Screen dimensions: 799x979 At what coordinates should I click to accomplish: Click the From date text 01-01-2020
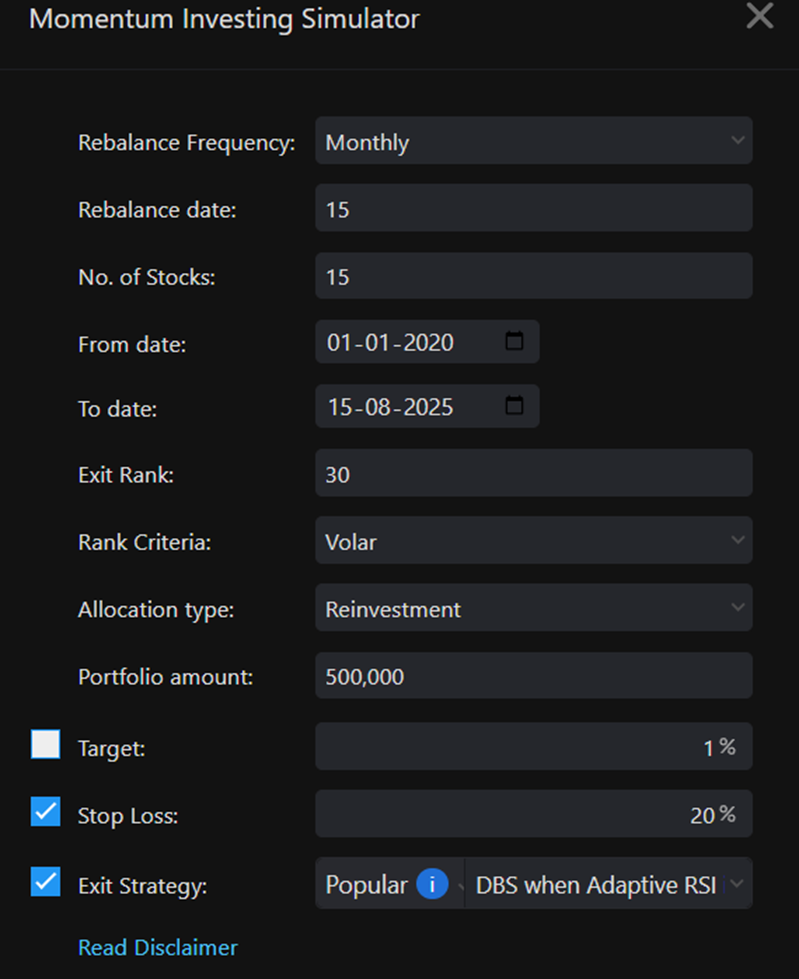point(390,342)
